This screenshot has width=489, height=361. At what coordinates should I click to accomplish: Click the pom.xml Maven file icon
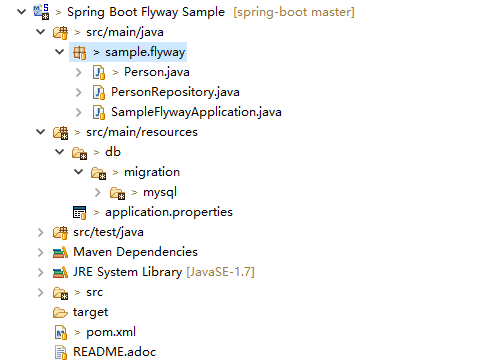[61, 332]
